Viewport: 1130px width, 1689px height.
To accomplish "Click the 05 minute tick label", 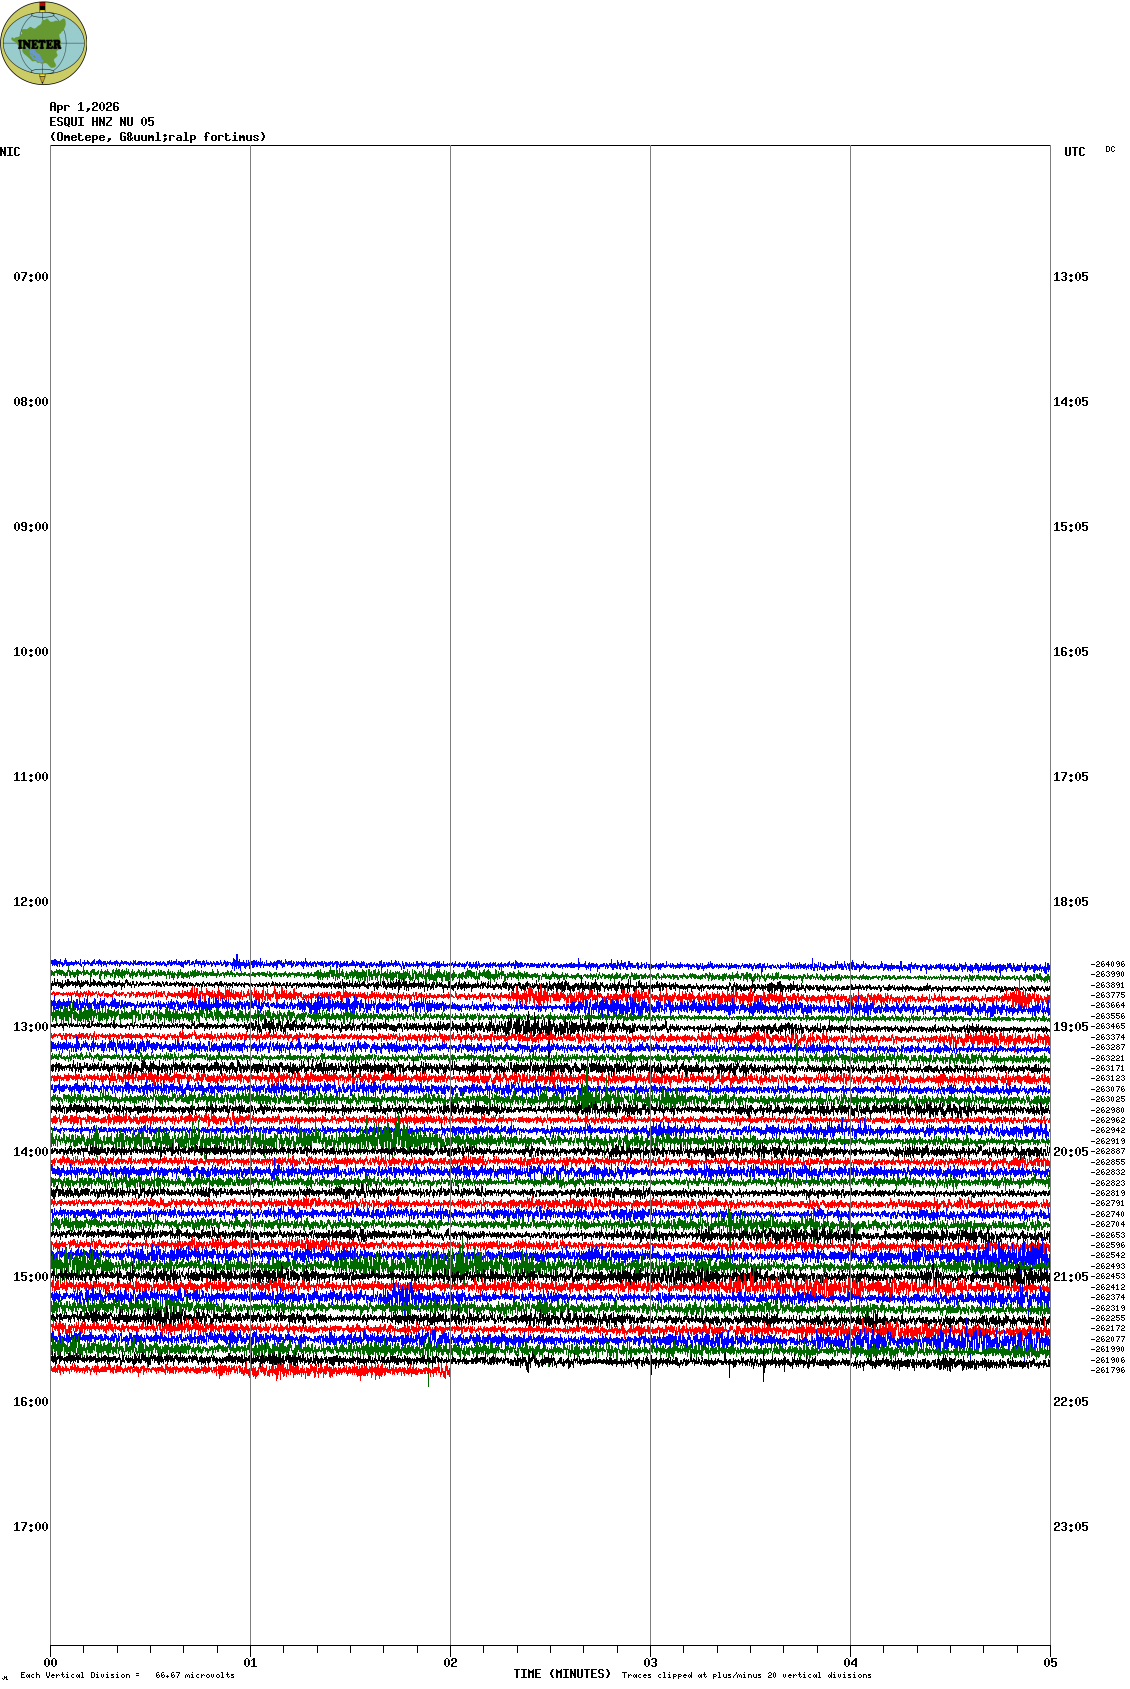I will (1050, 1663).
